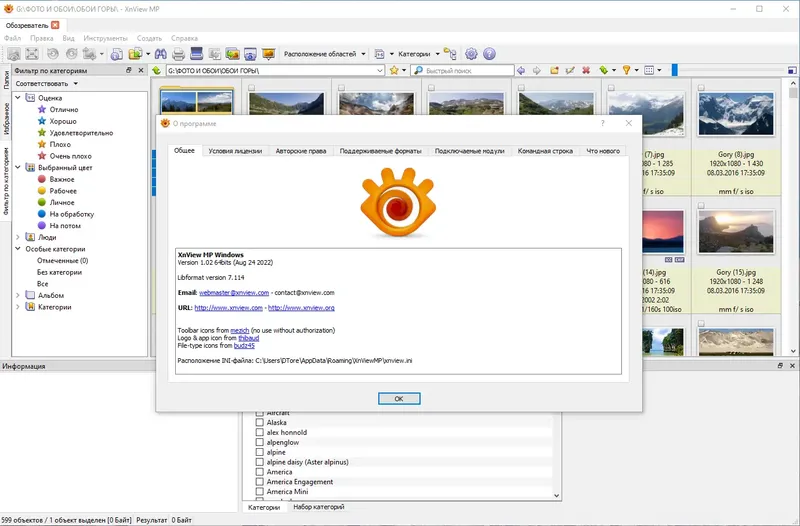Open the Набор категорий bottom tab
Screen dimensions: 800x526
319,507
